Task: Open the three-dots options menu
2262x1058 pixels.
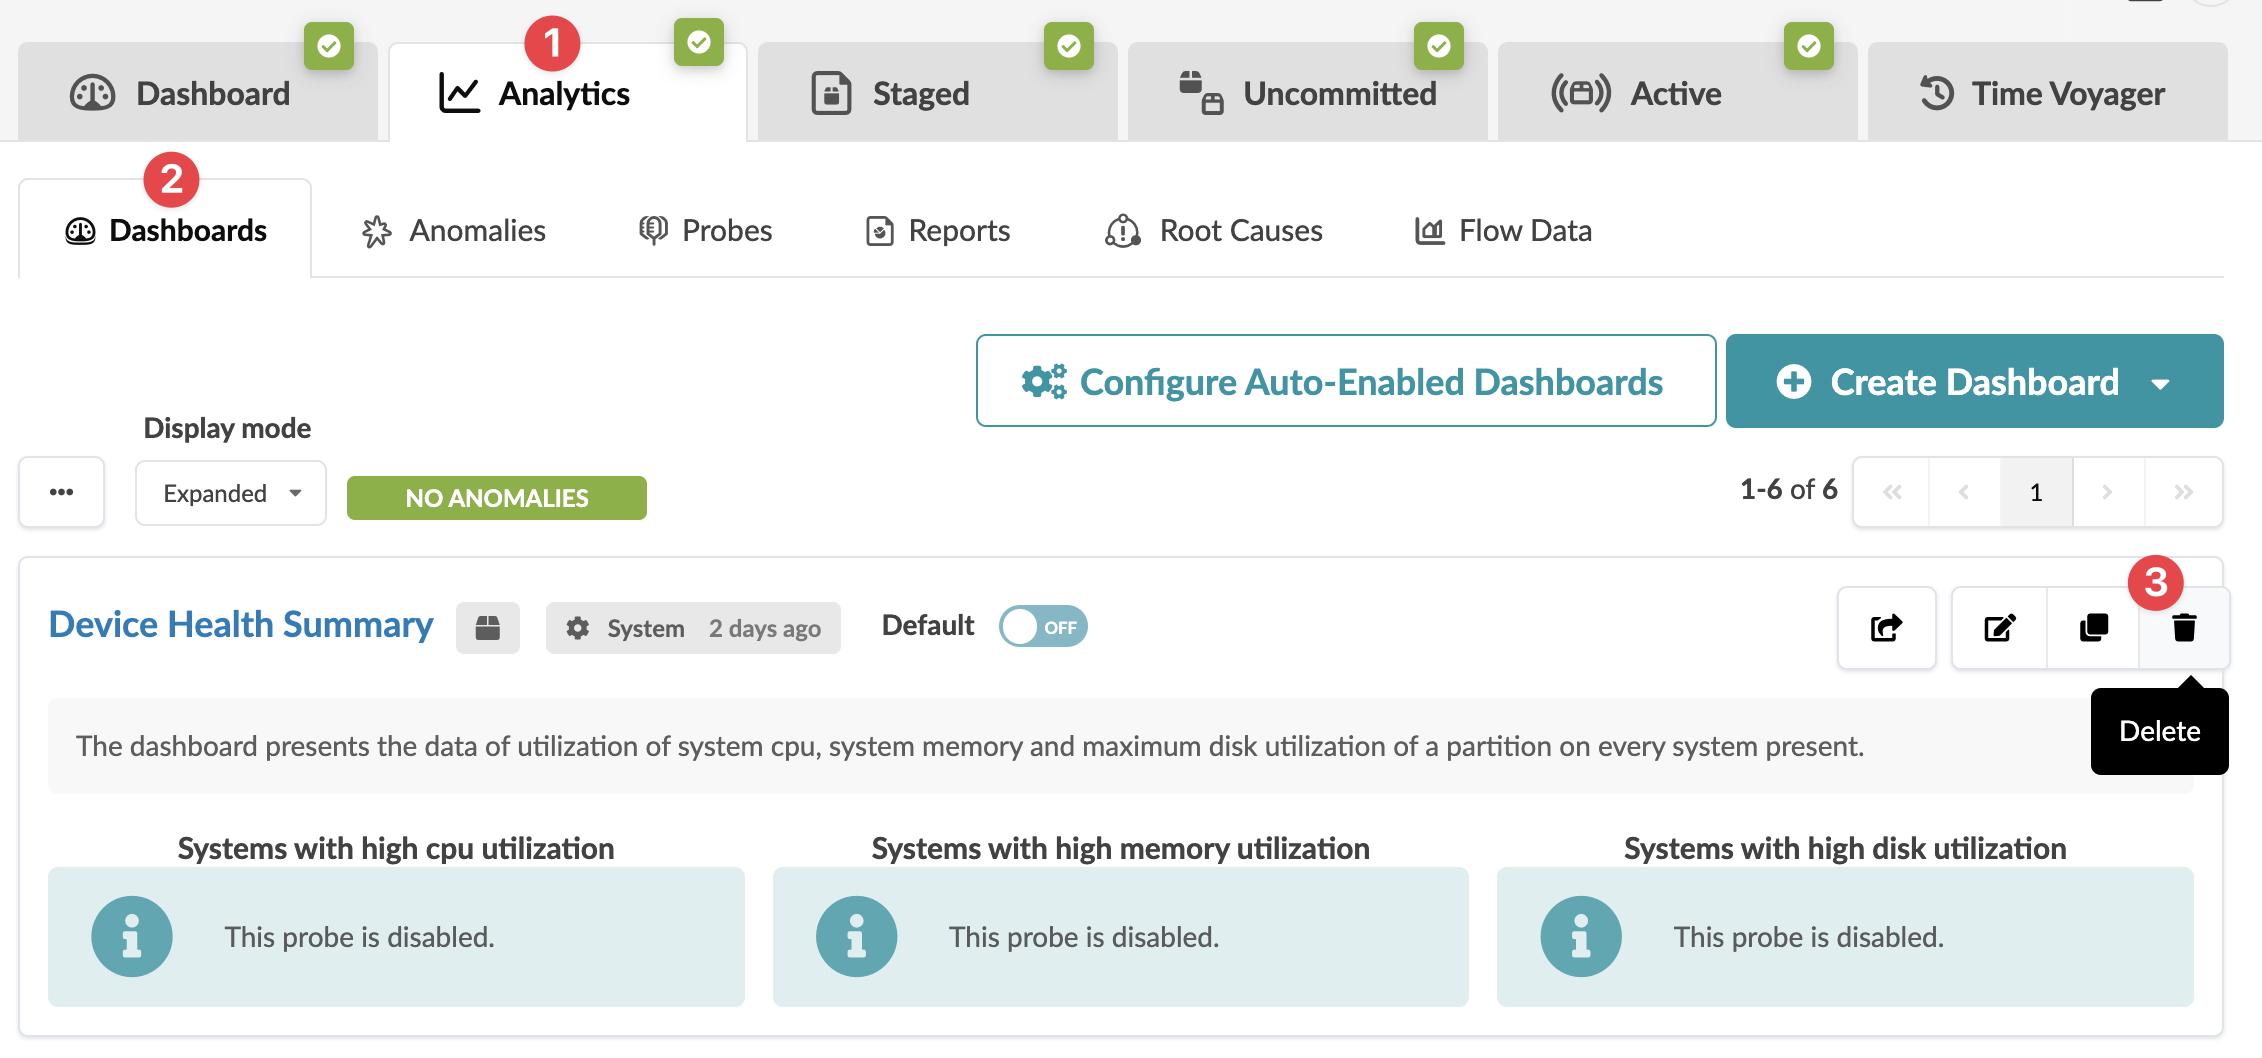Action: pos(62,492)
